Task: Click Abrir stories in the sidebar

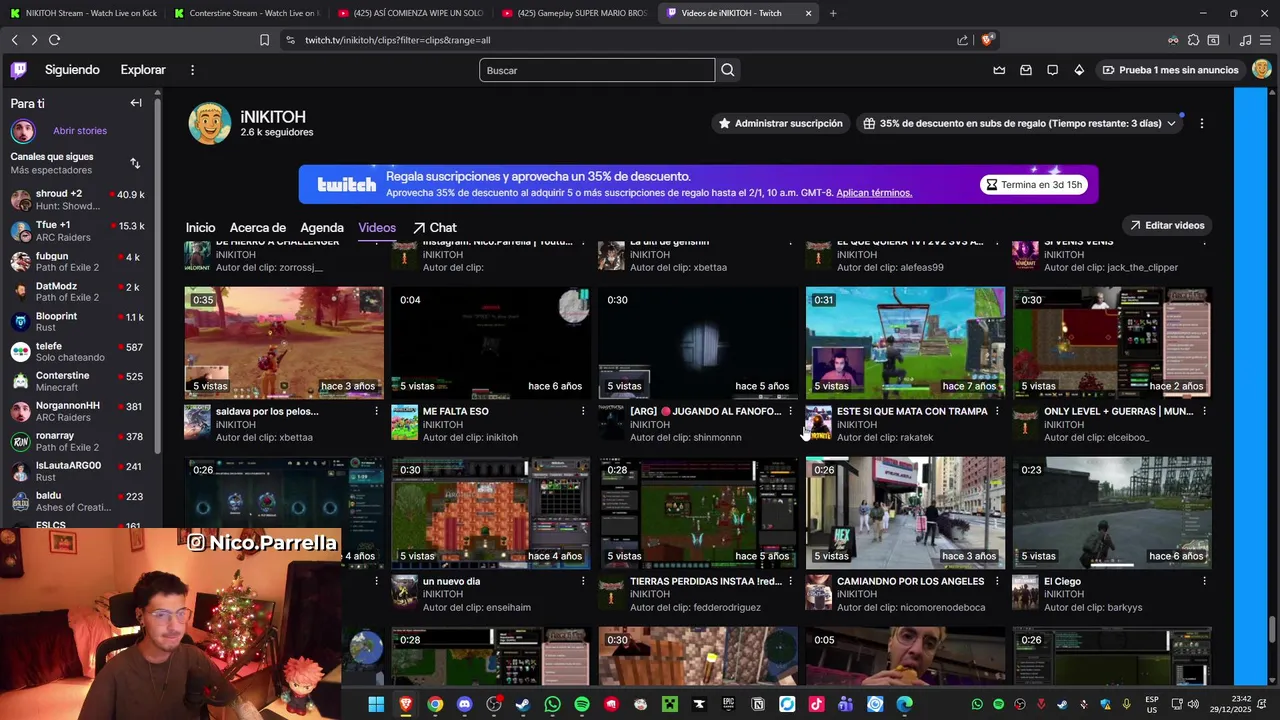Action: tap(80, 131)
